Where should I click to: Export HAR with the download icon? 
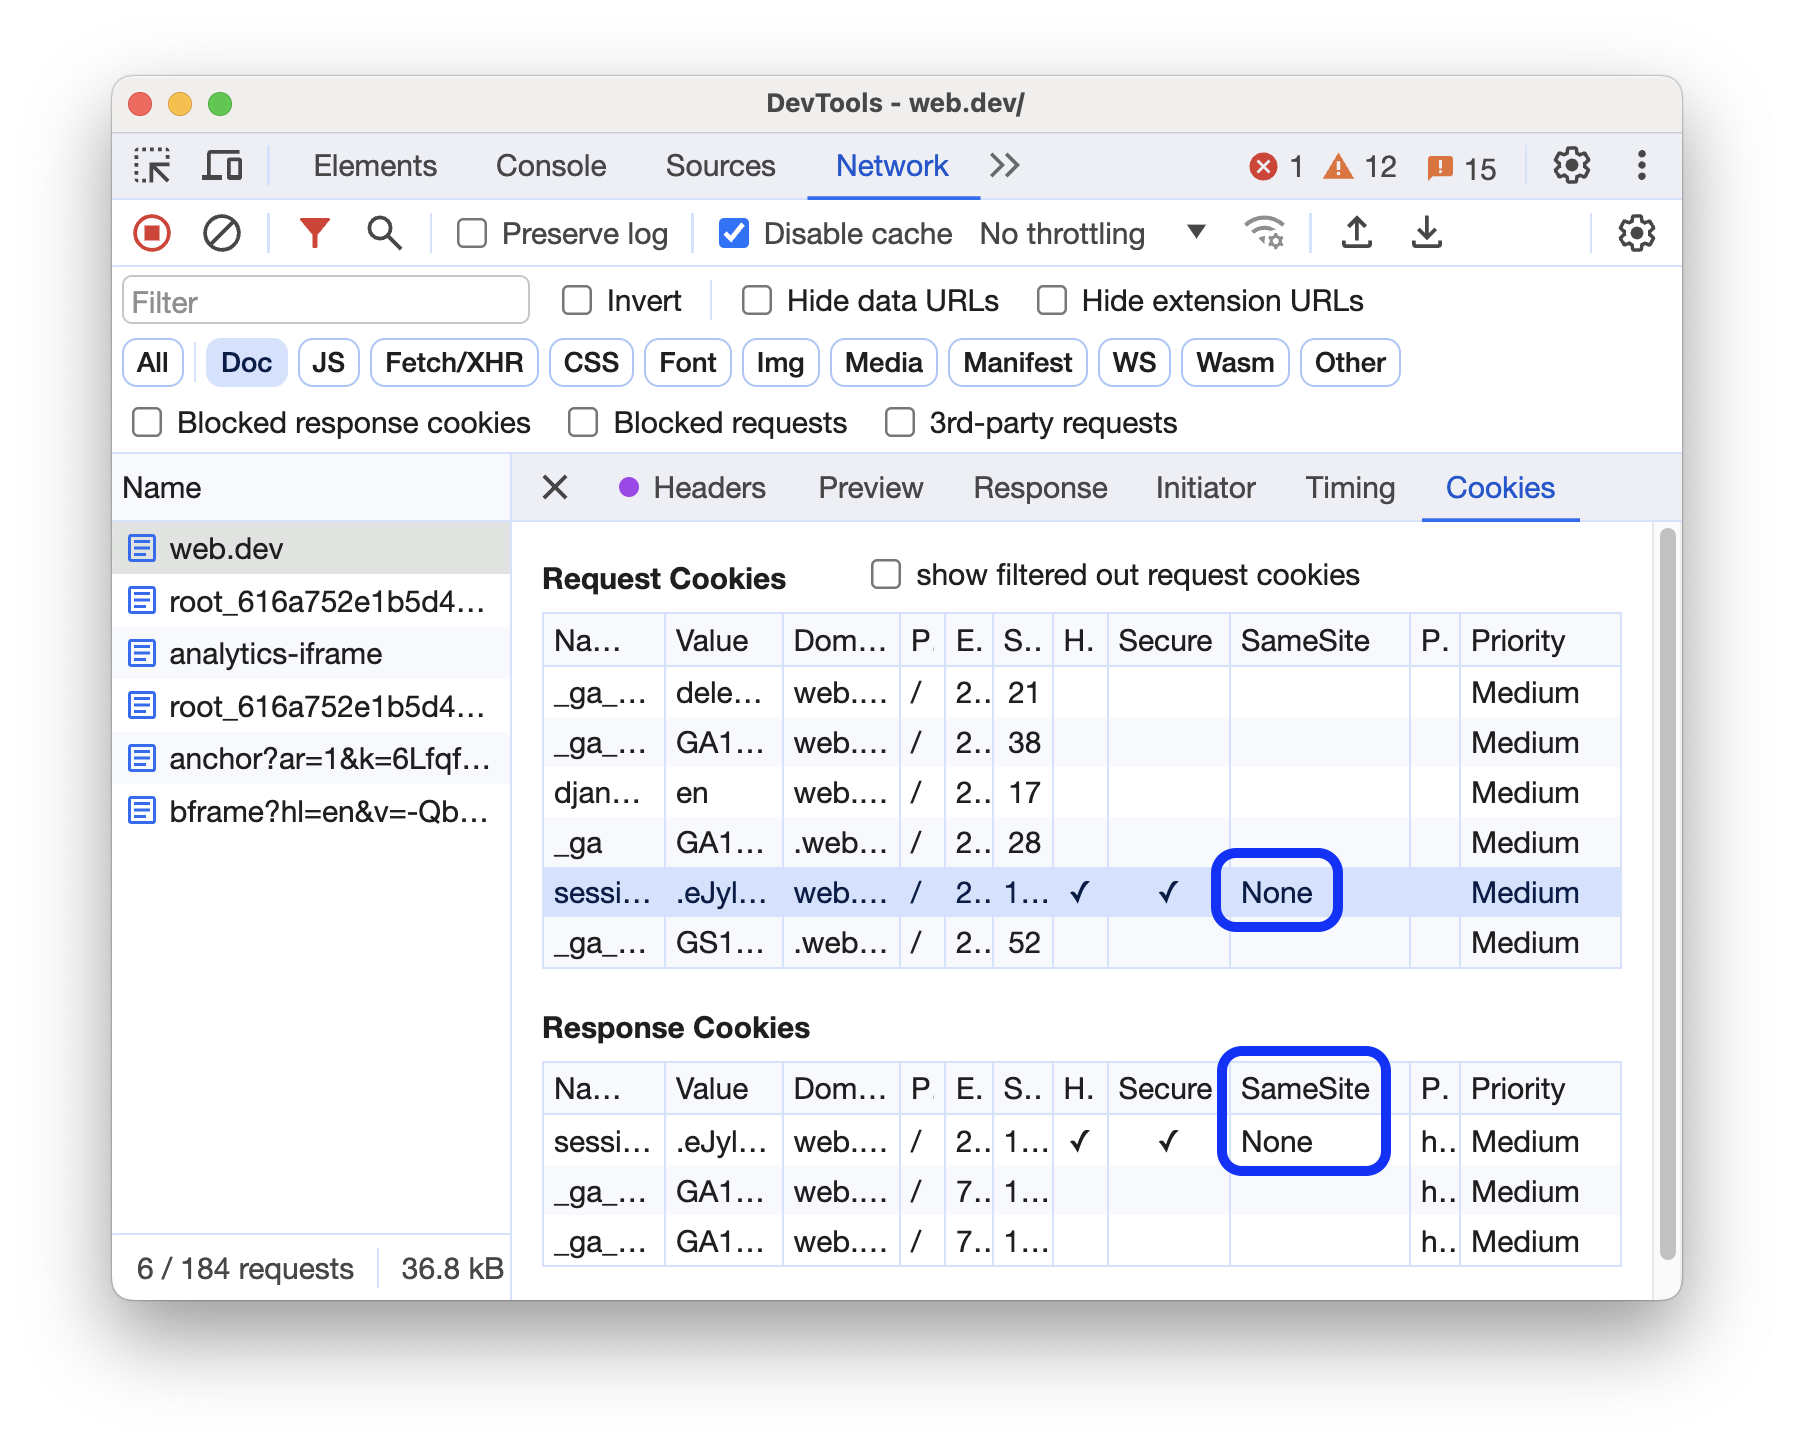tap(1427, 233)
